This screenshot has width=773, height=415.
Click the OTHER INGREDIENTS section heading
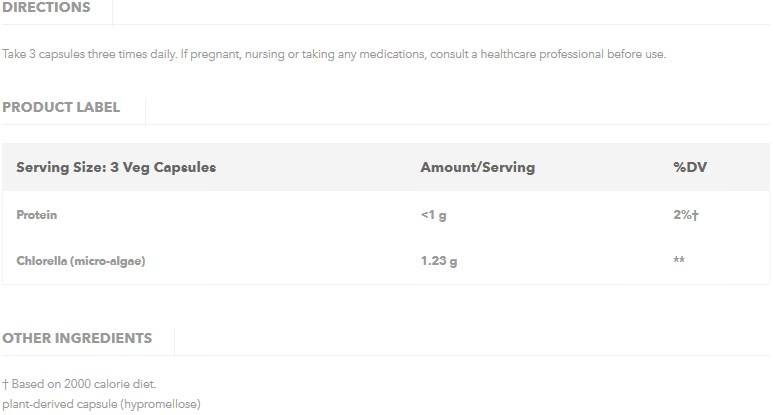tap(77, 338)
